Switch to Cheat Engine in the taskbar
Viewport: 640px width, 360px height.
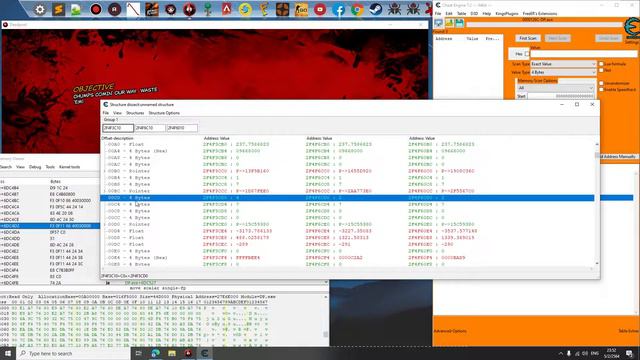pos(204,353)
